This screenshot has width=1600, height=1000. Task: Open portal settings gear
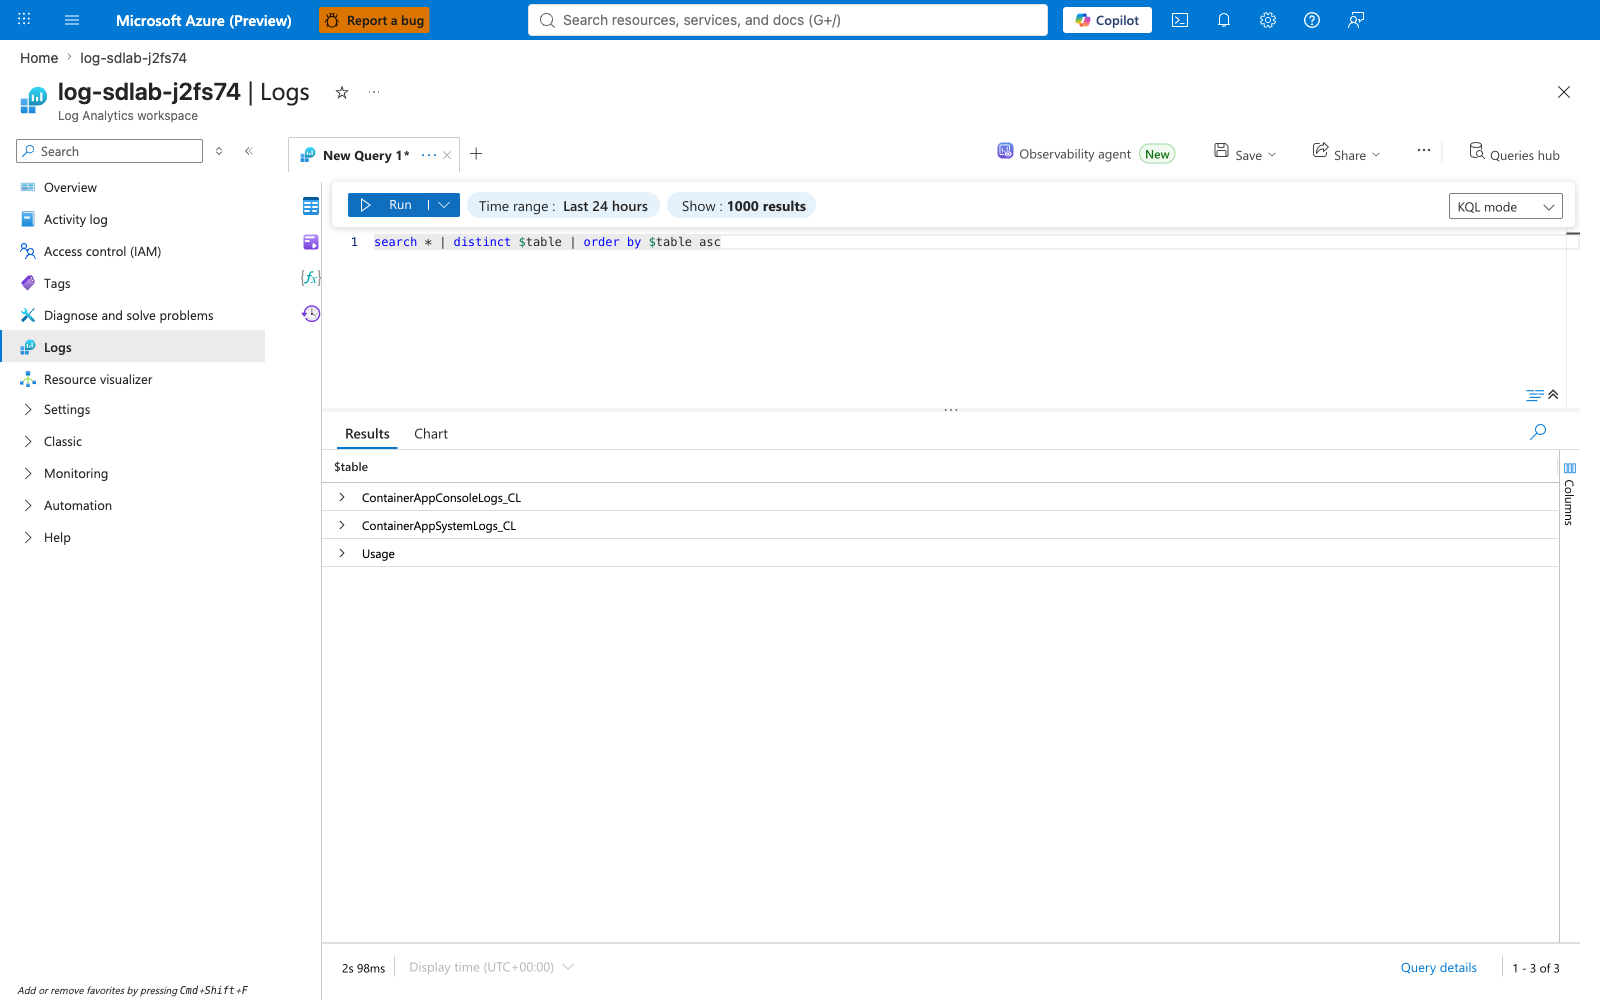click(x=1268, y=20)
